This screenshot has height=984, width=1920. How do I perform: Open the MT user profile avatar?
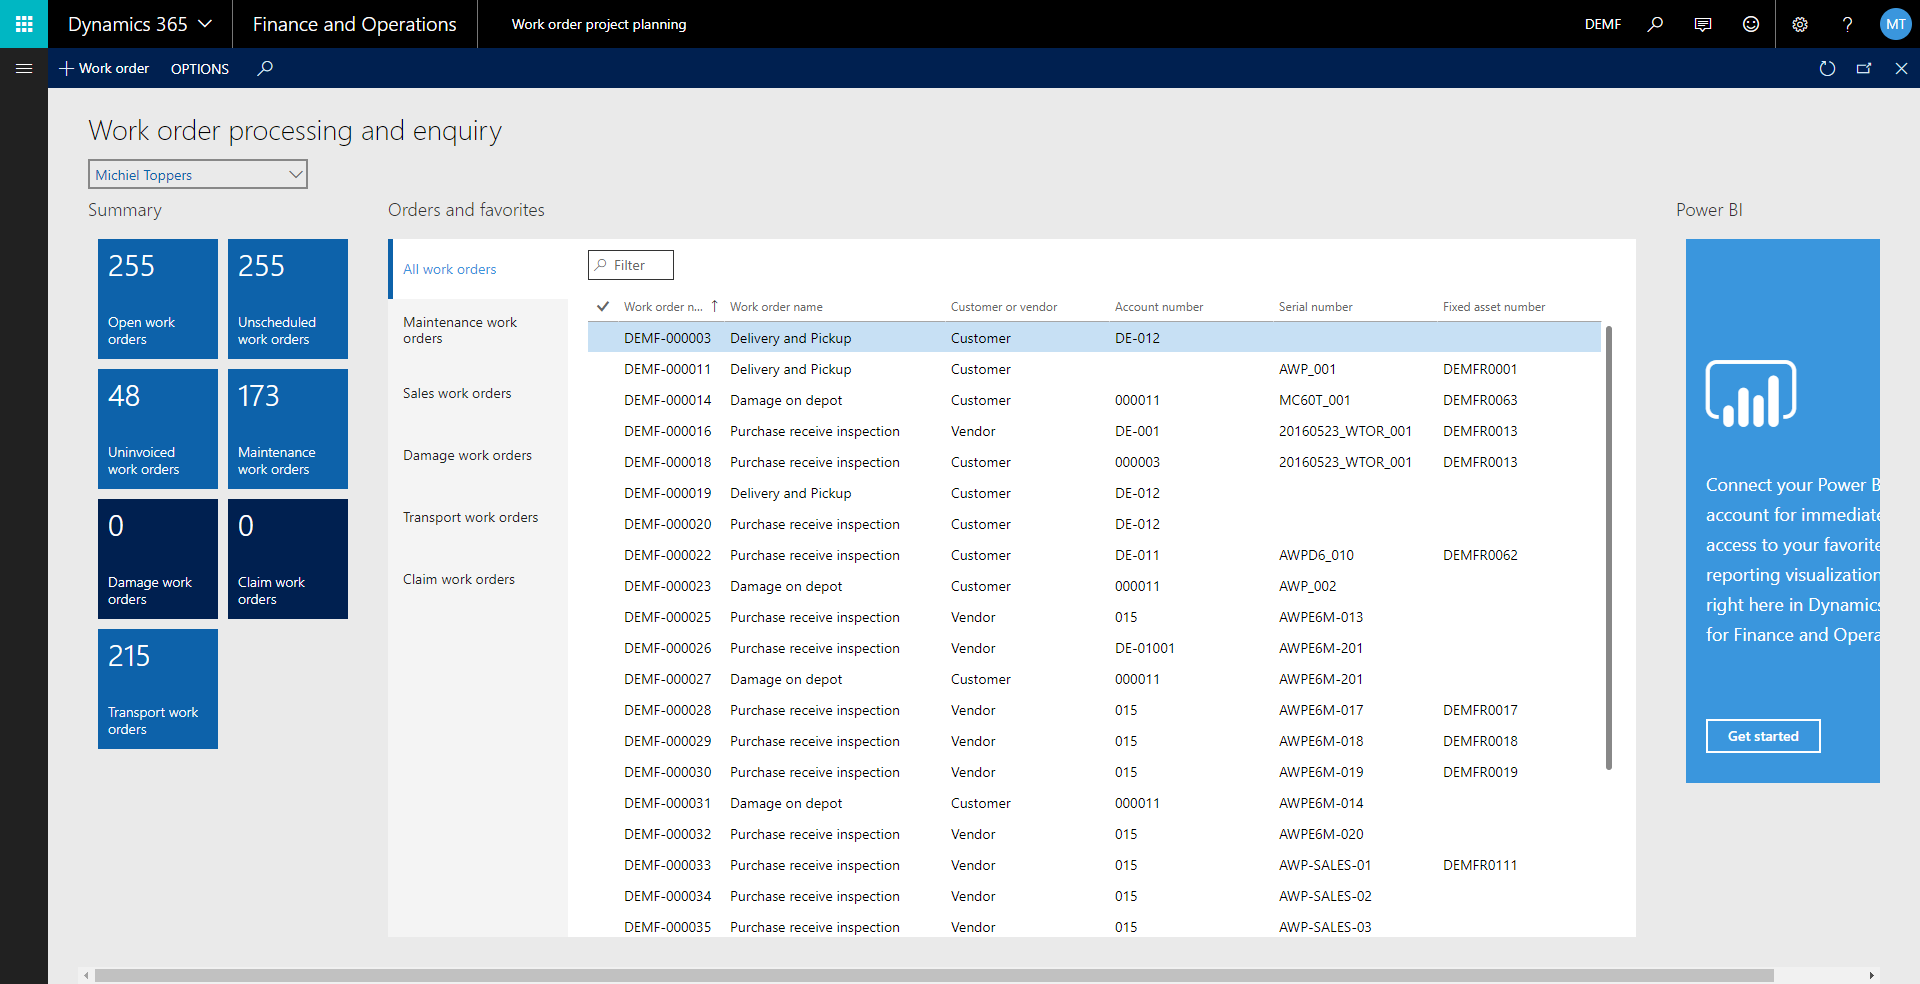pos(1895,24)
